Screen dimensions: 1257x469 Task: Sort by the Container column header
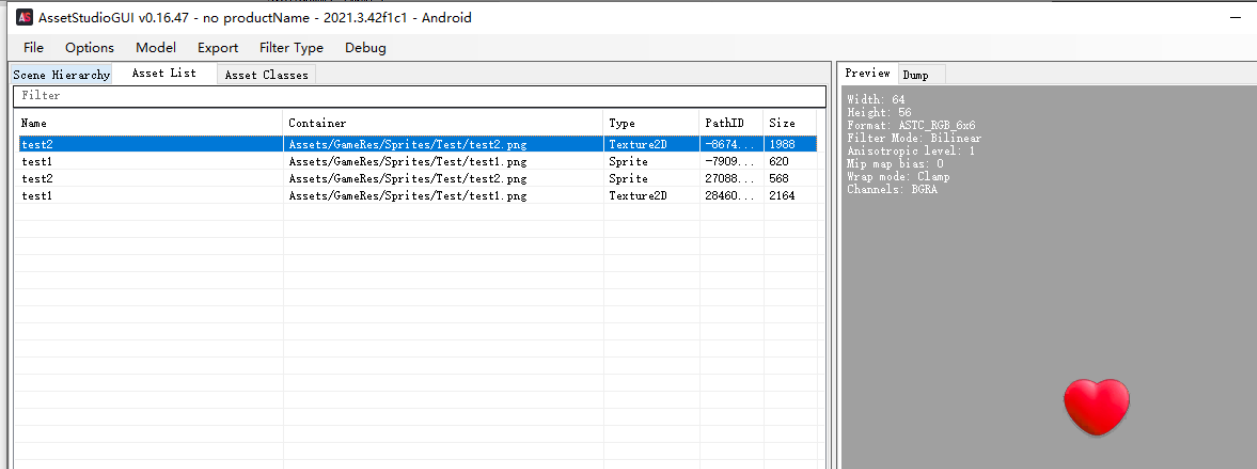pyautogui.click(x=443, y=123)
